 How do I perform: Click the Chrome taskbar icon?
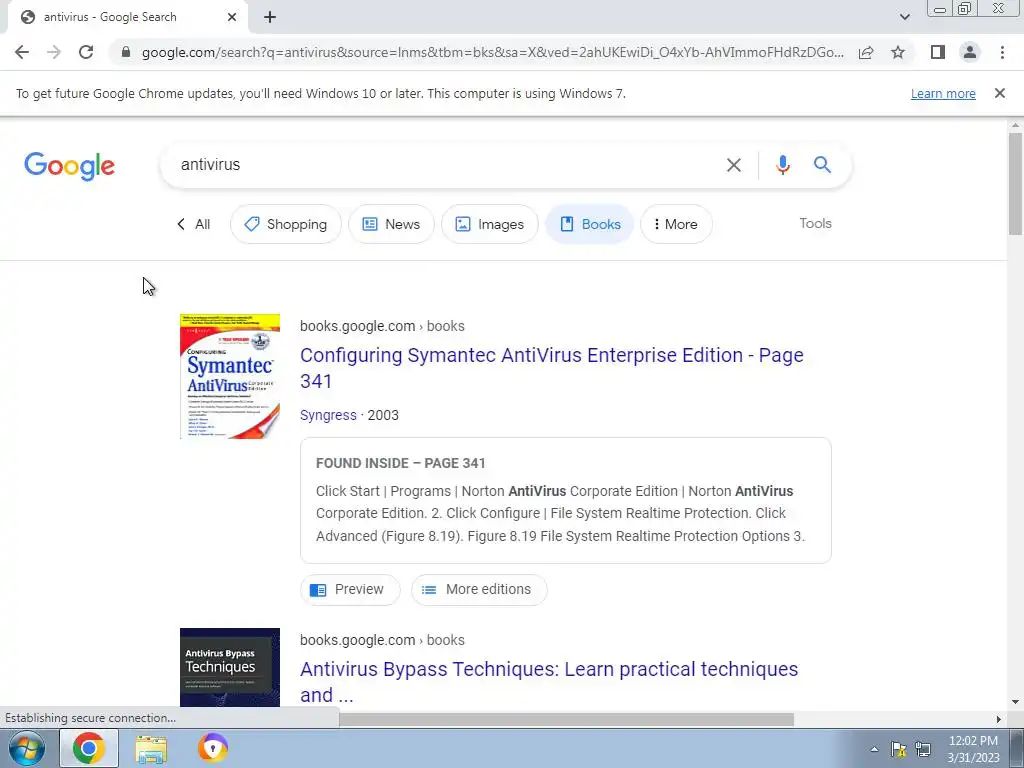89,748
